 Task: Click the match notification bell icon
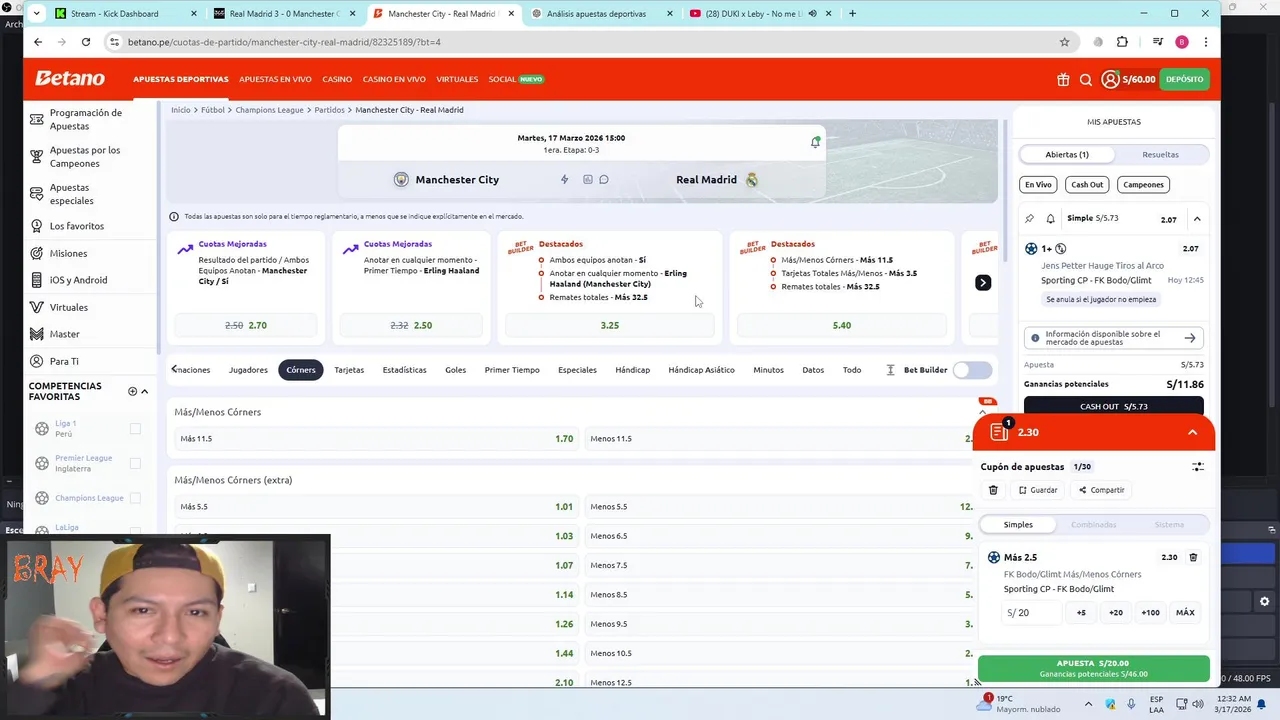[815, 142]
